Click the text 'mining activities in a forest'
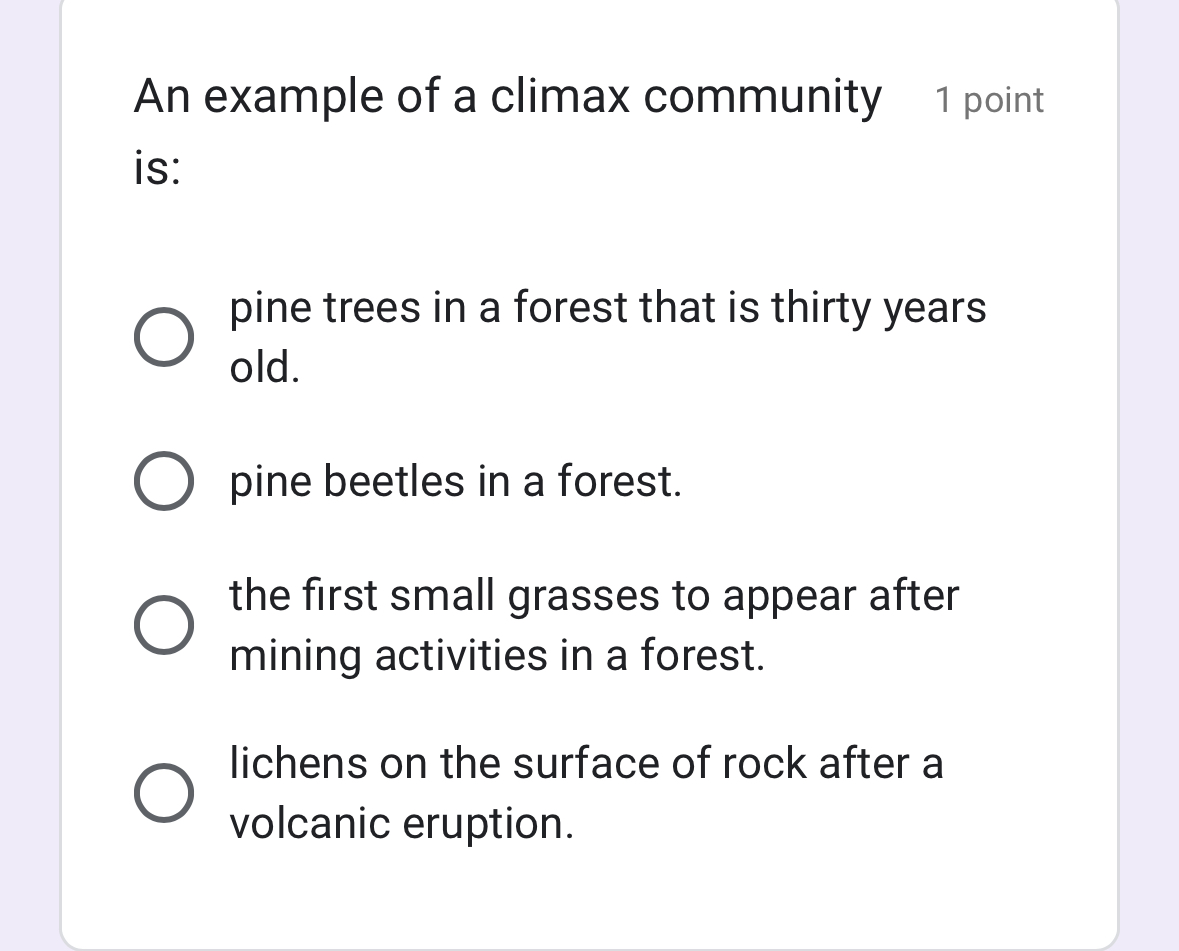The width and height of the screenshot is (1179, 951). pyautogui.click(x=496, y=655)
